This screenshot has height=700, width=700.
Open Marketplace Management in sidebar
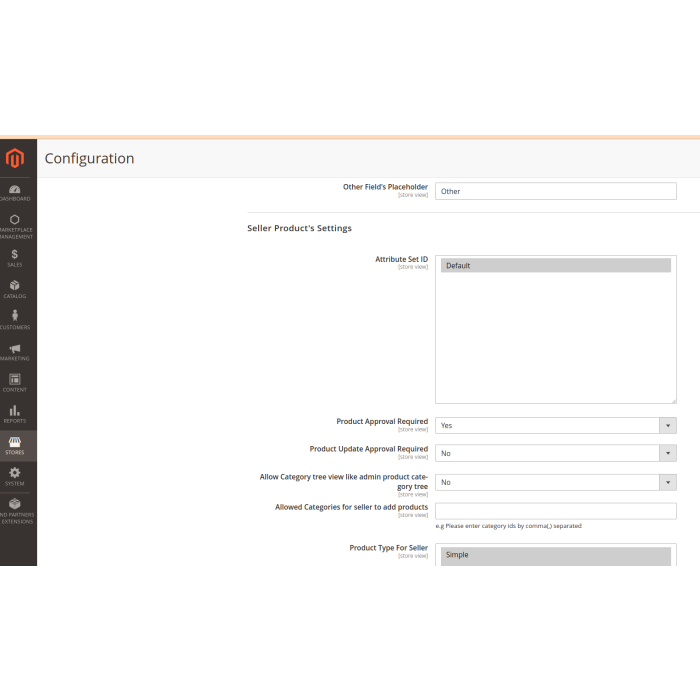(15, 224)
